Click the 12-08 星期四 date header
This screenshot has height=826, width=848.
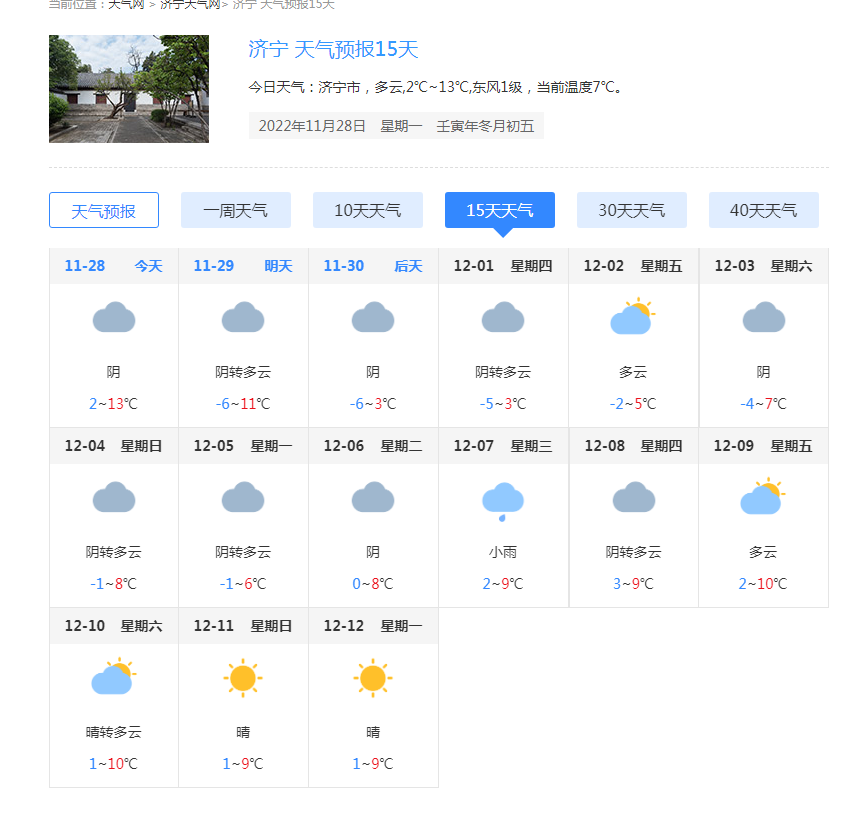633,446
